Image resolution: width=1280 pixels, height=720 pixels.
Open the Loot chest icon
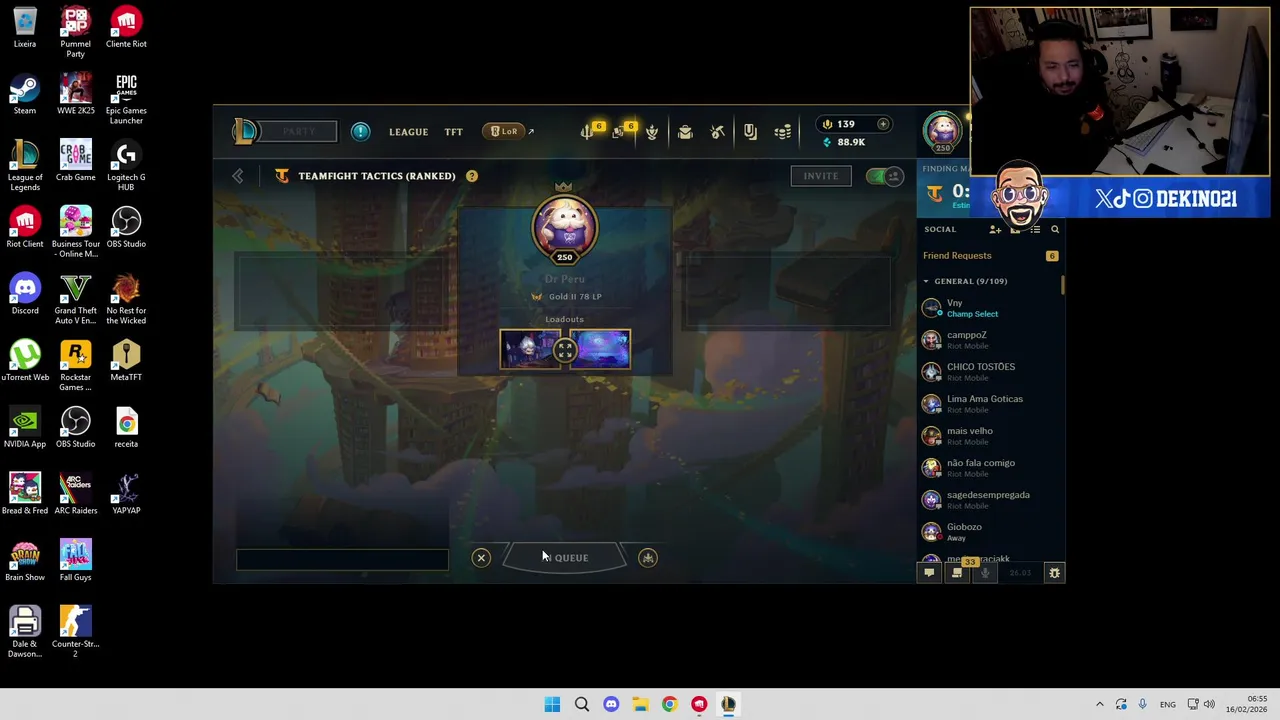(685, 132)
